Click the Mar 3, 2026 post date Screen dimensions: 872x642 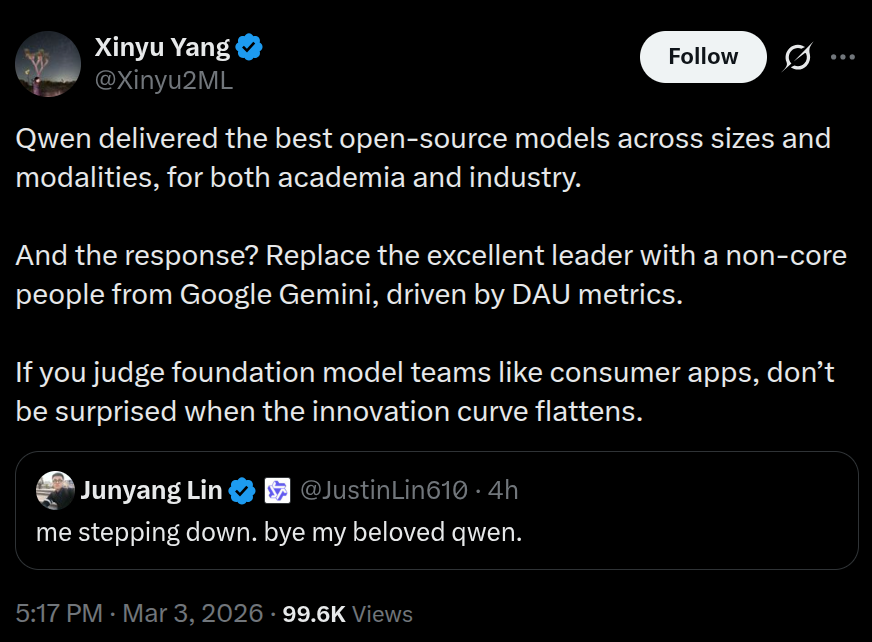(193, 613)
